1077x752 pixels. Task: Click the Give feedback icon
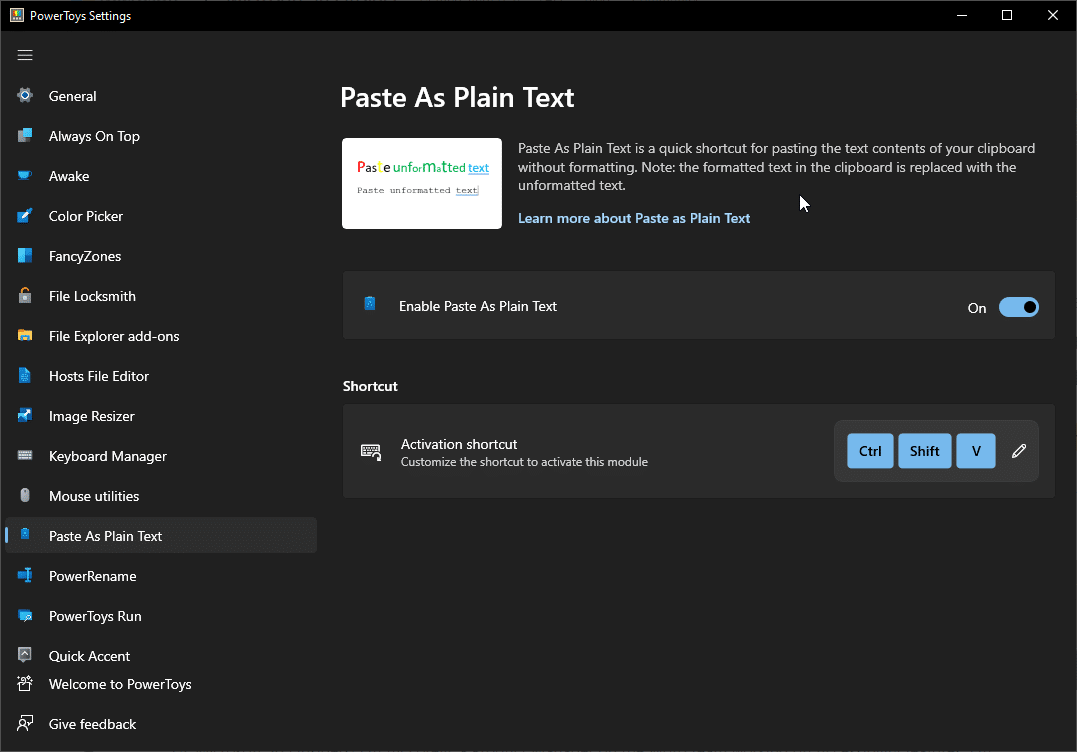[25, 723]
